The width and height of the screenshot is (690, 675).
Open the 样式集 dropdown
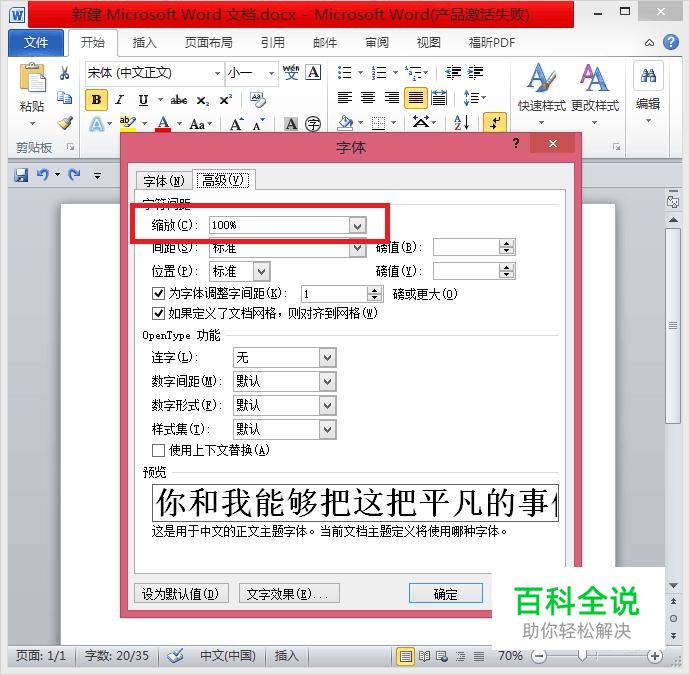(327, 429)
